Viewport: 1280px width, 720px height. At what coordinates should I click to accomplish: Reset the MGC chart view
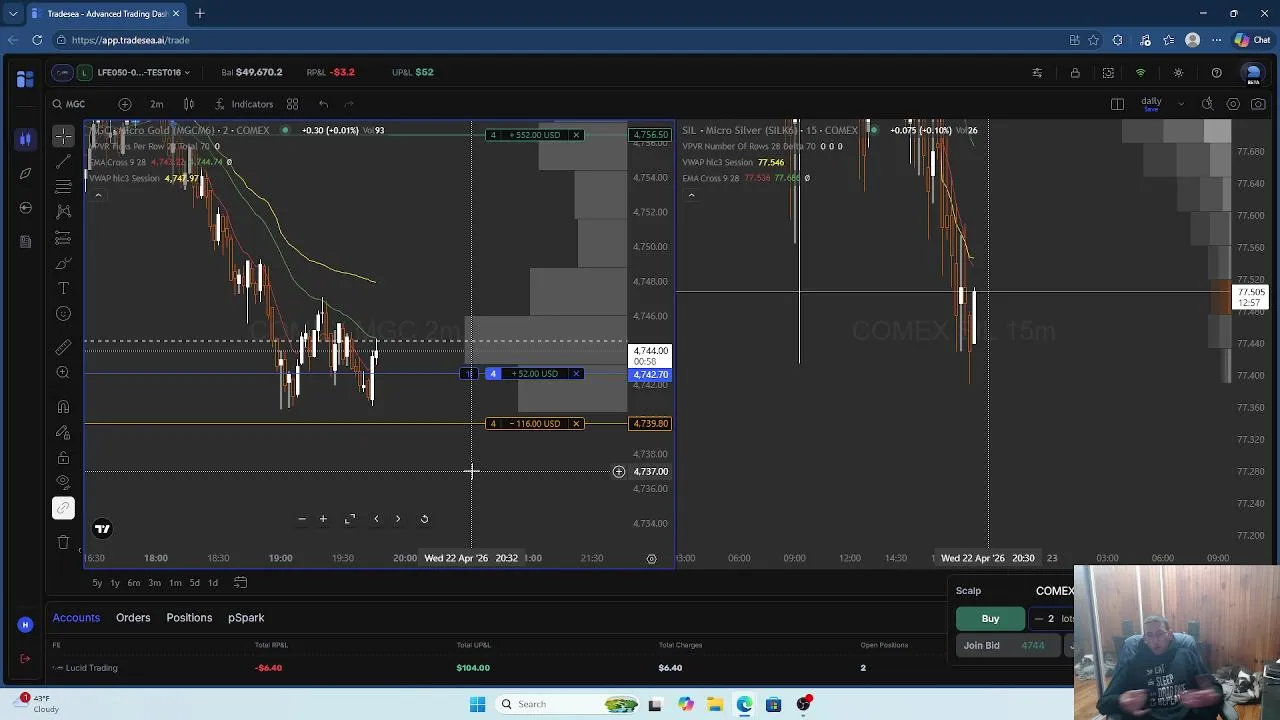[424, 519]
